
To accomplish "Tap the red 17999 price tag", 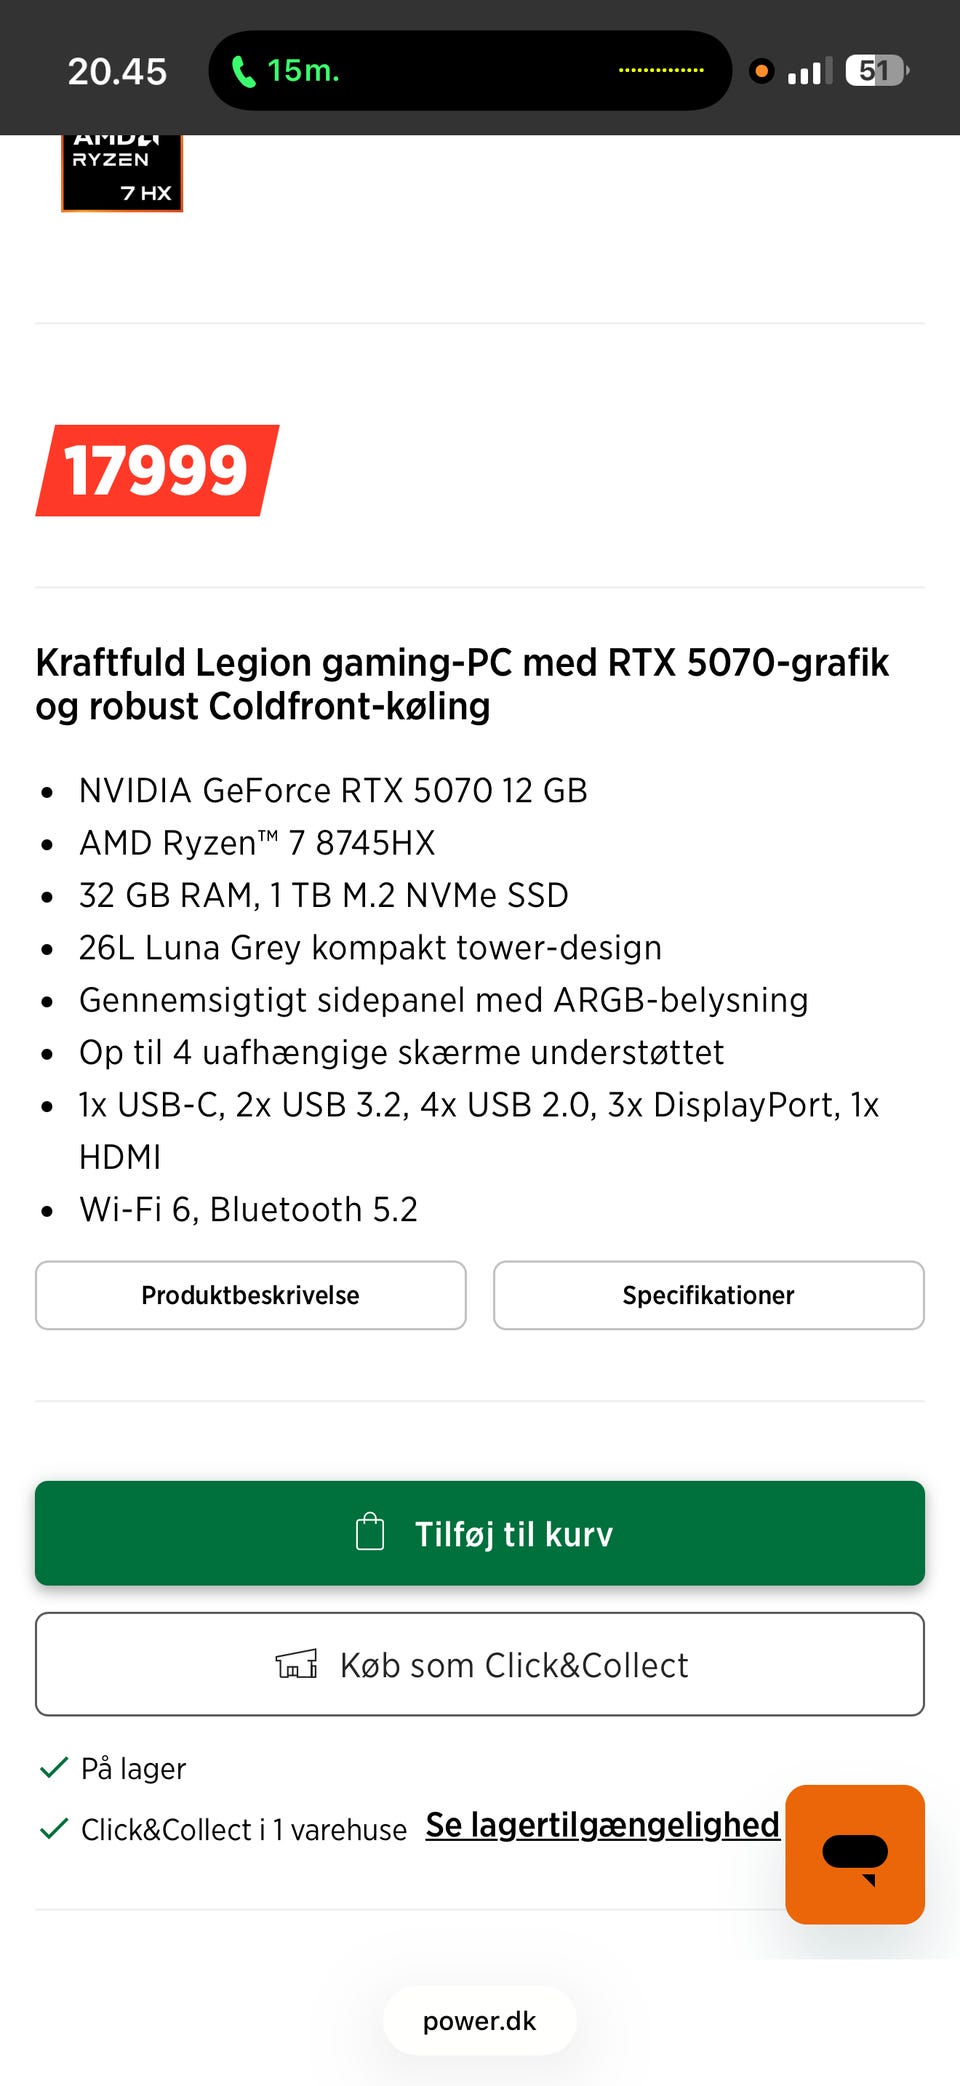I will click(157, 470).
